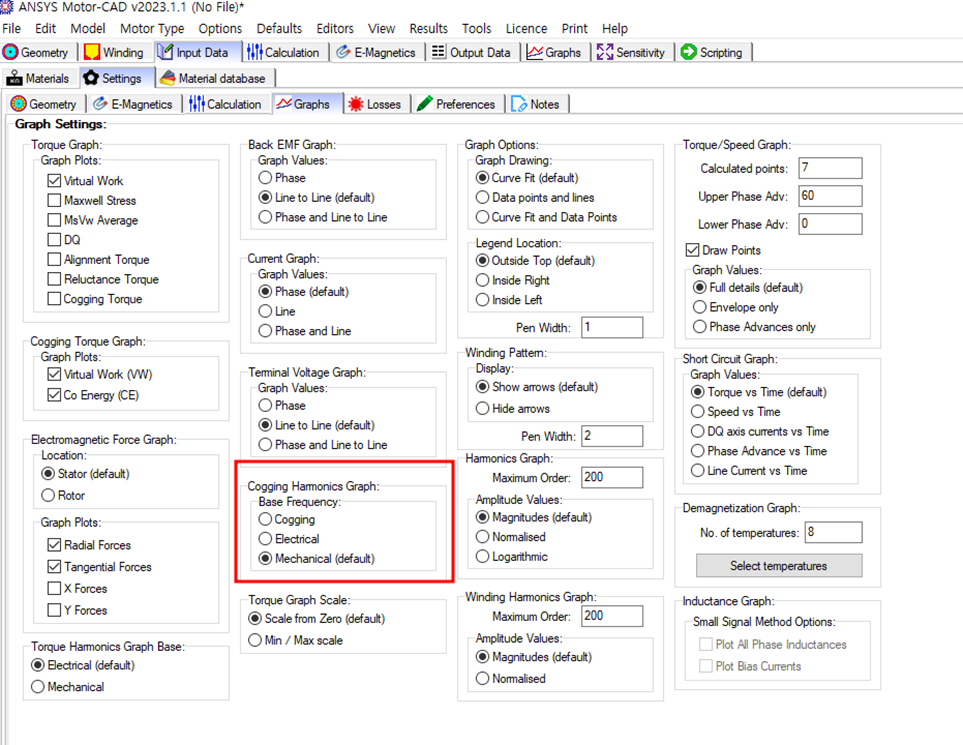Choose Hide arrows for winding pattern
The height and width of the screenshot is (745, 963).
[x=482, y=408]
